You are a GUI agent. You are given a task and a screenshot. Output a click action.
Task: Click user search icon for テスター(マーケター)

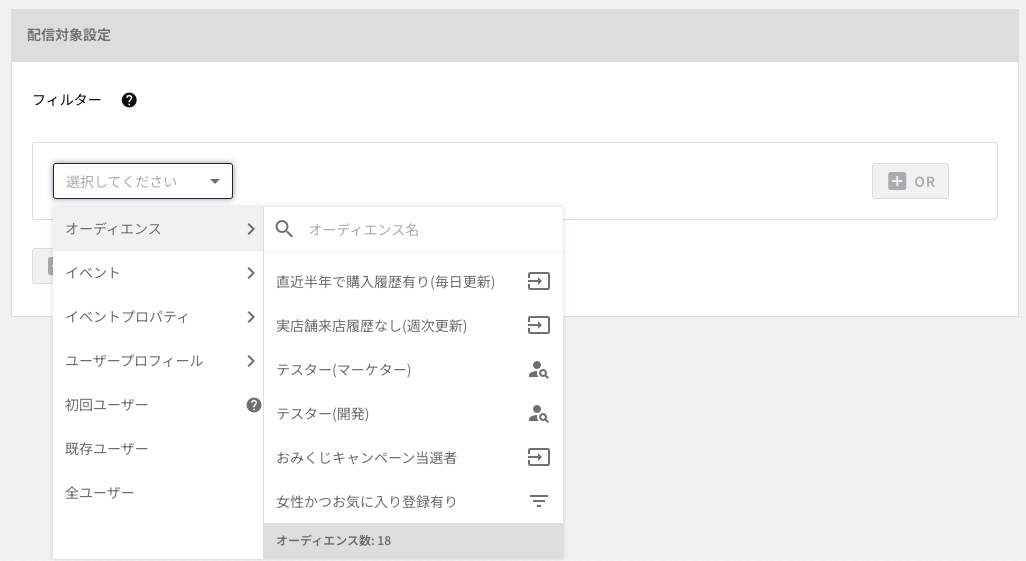click(539, 370)
